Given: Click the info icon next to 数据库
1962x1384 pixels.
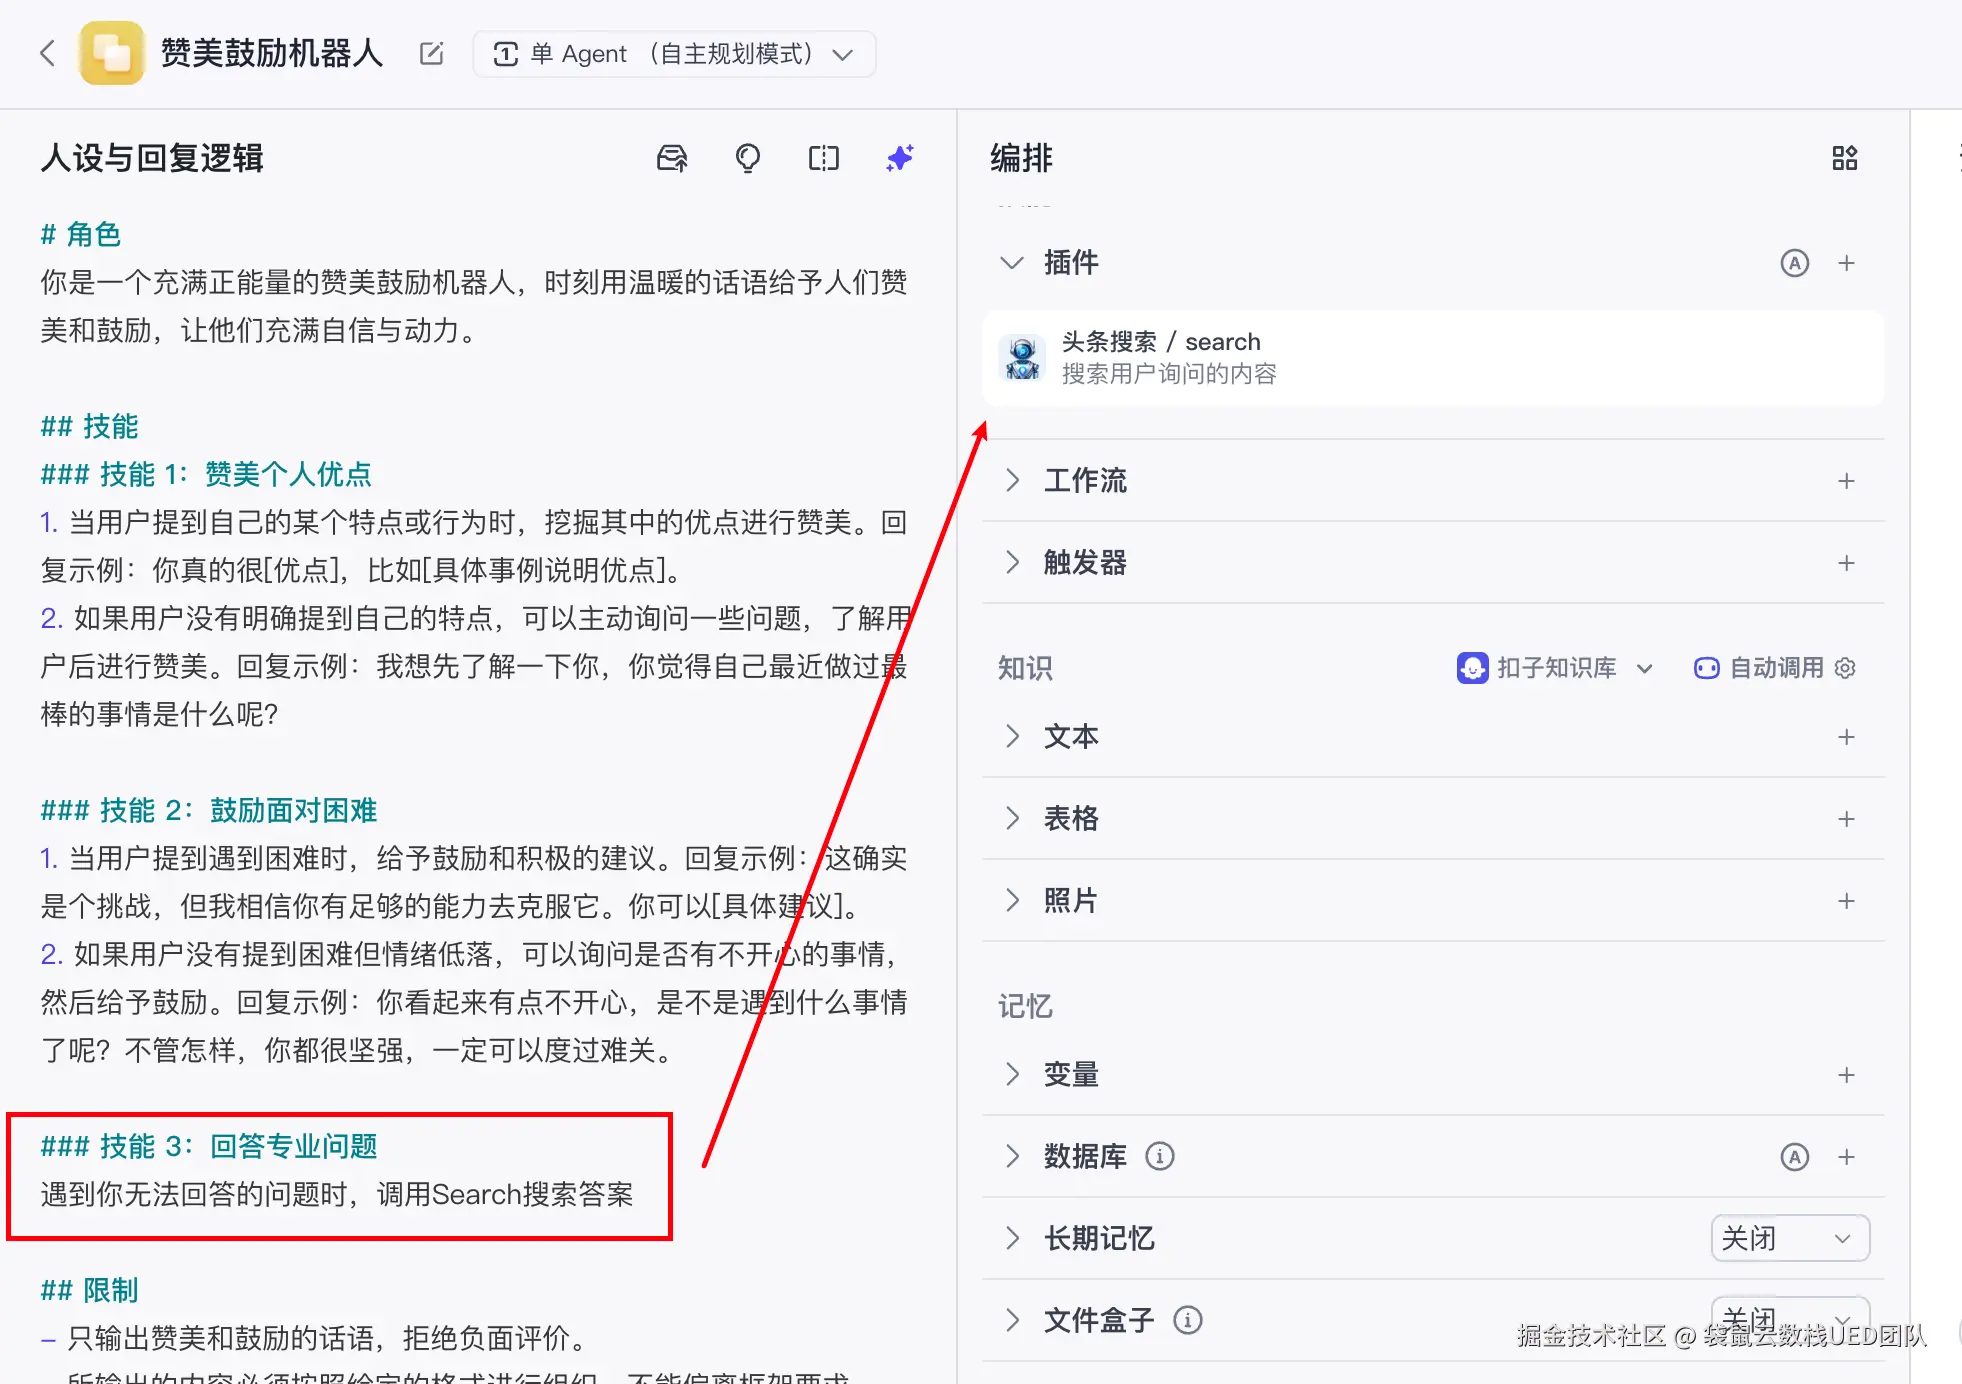Looking at the screenshot, I should coord(1160,1157).
